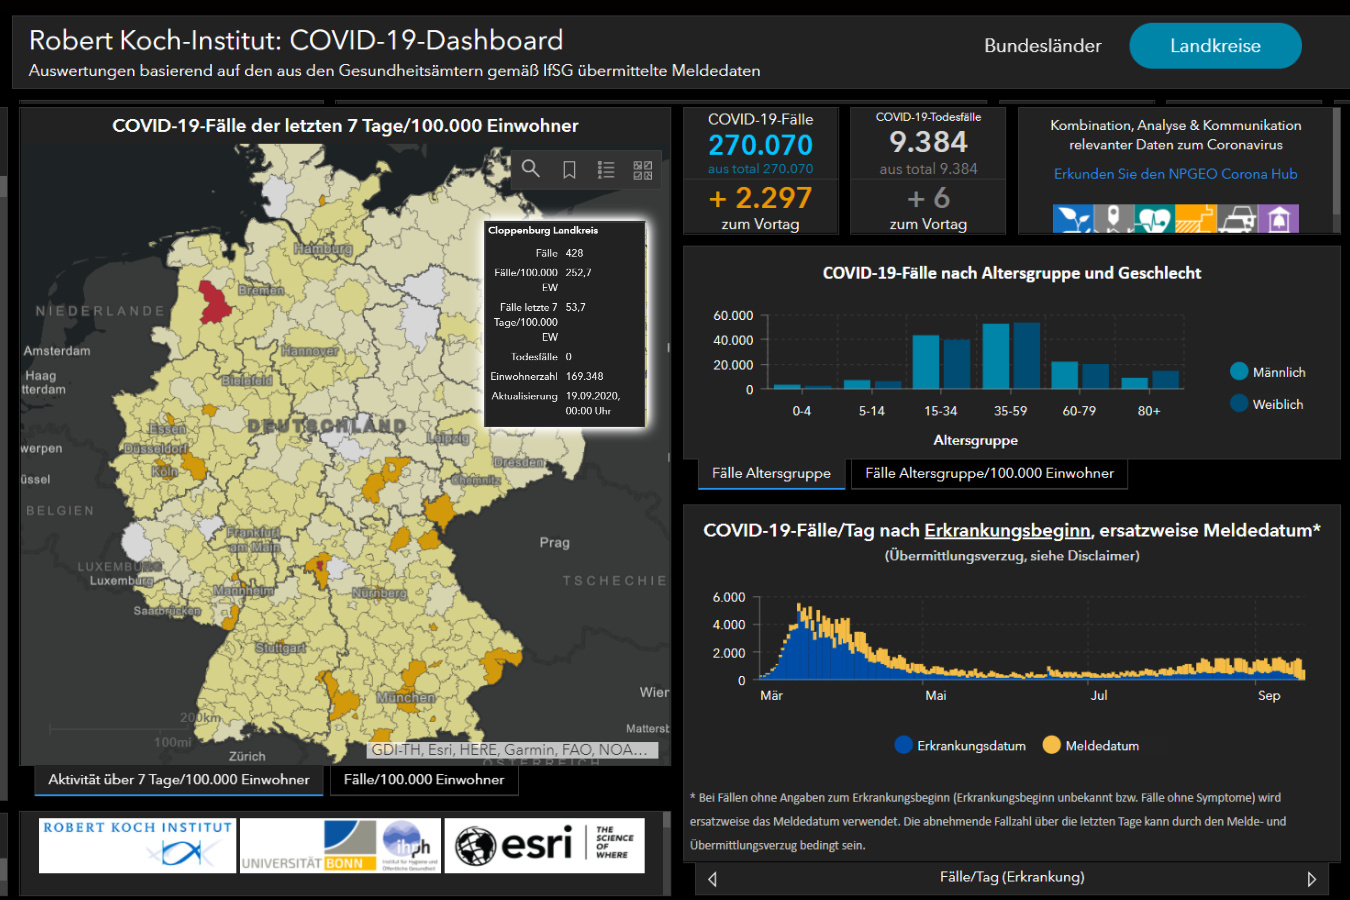Show the map legend list
This screenshot has width=1350, height=900.
coord(606,170)
